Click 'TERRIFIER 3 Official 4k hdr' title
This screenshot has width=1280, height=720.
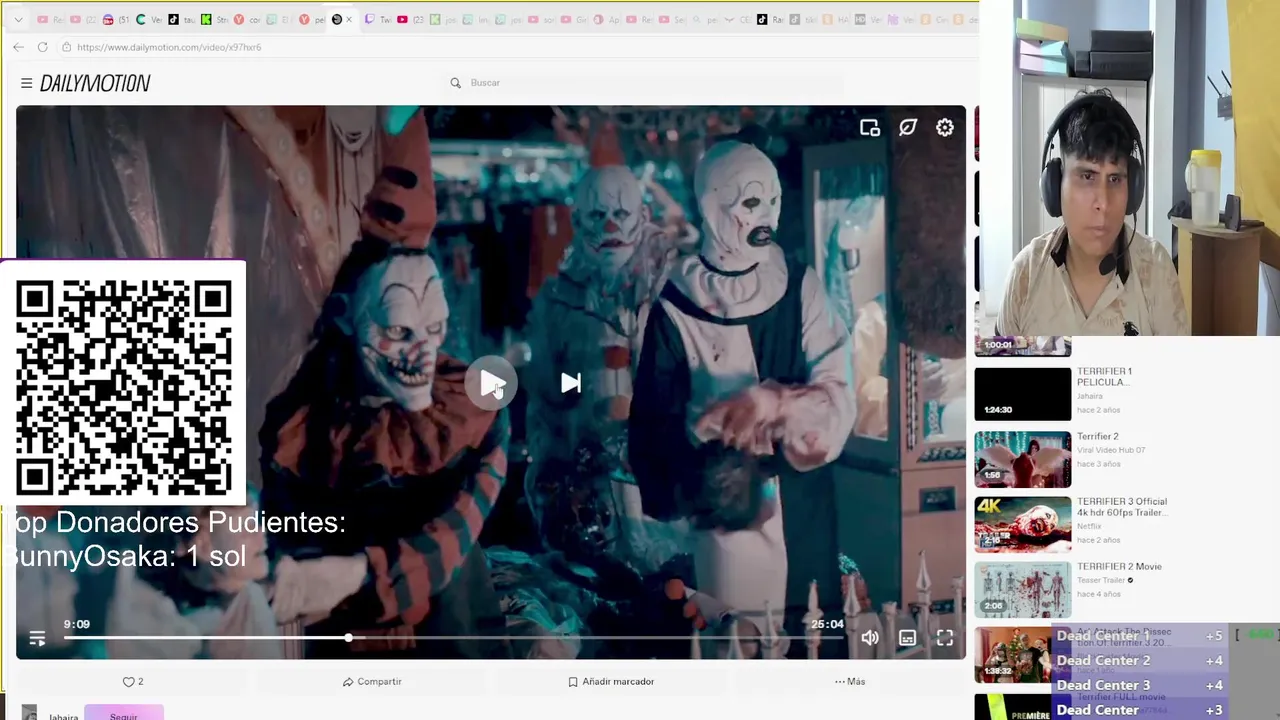(x=1122, y=507)
